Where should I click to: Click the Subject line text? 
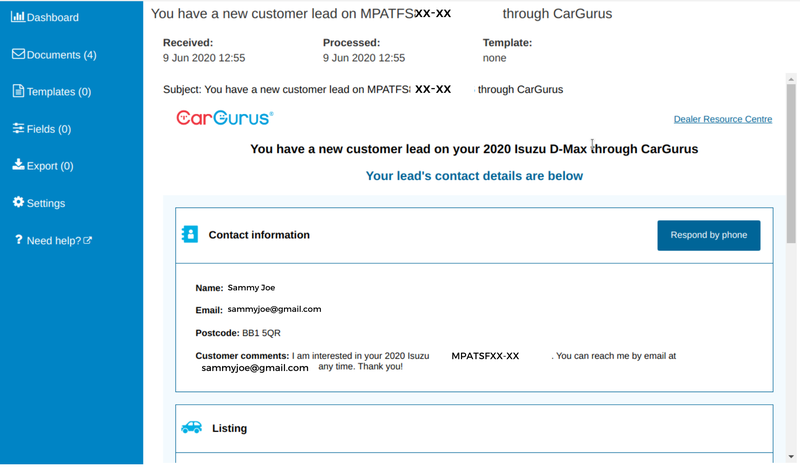[x=363, y=89]
